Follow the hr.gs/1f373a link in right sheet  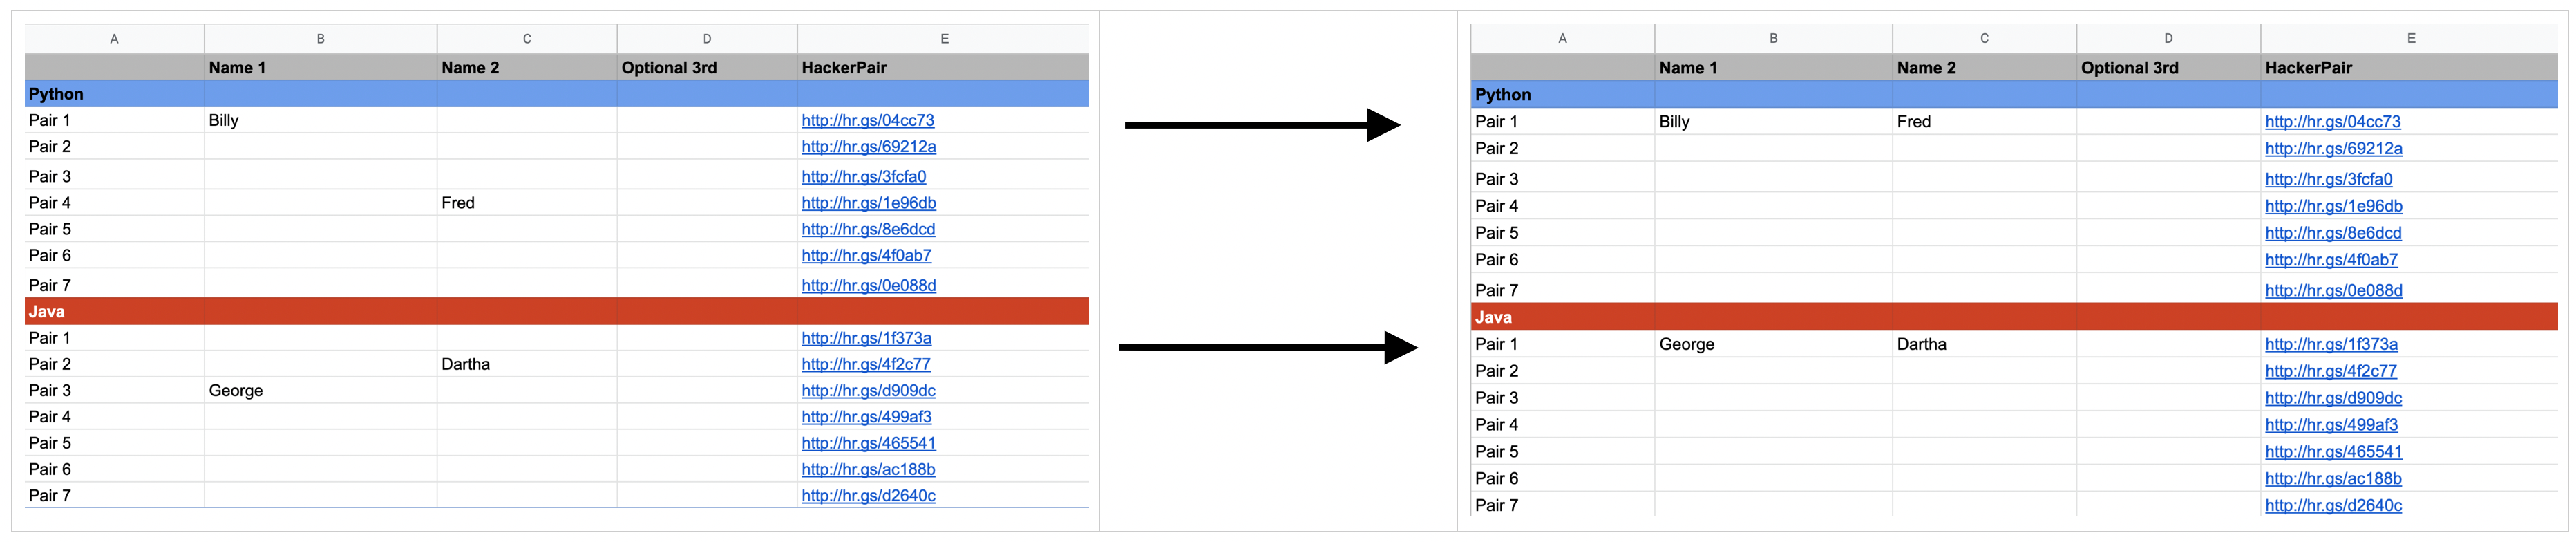coord(2330,344)
